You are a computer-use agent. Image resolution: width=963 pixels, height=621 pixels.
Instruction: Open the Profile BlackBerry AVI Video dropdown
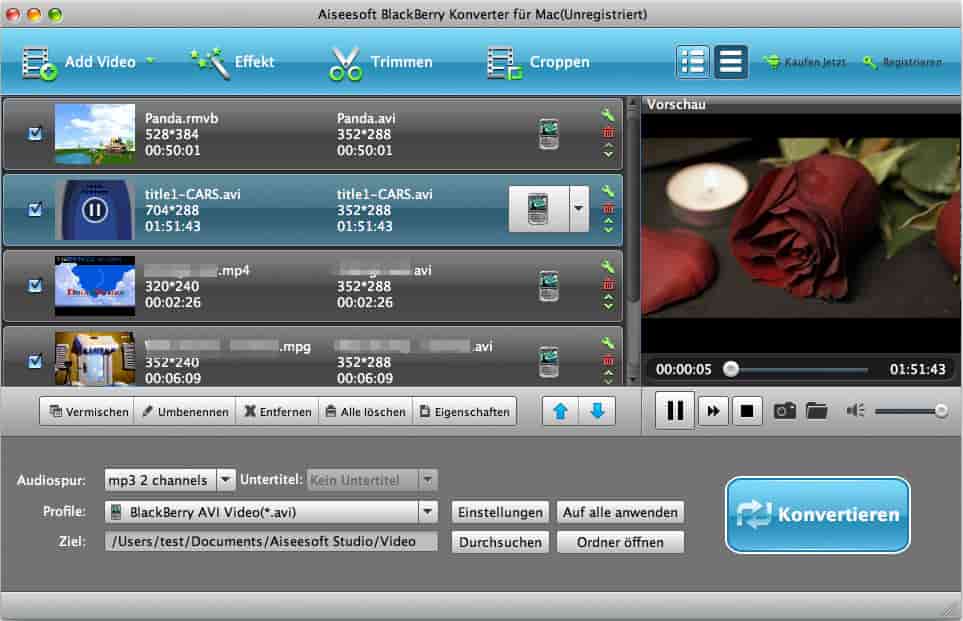point(271,512)
